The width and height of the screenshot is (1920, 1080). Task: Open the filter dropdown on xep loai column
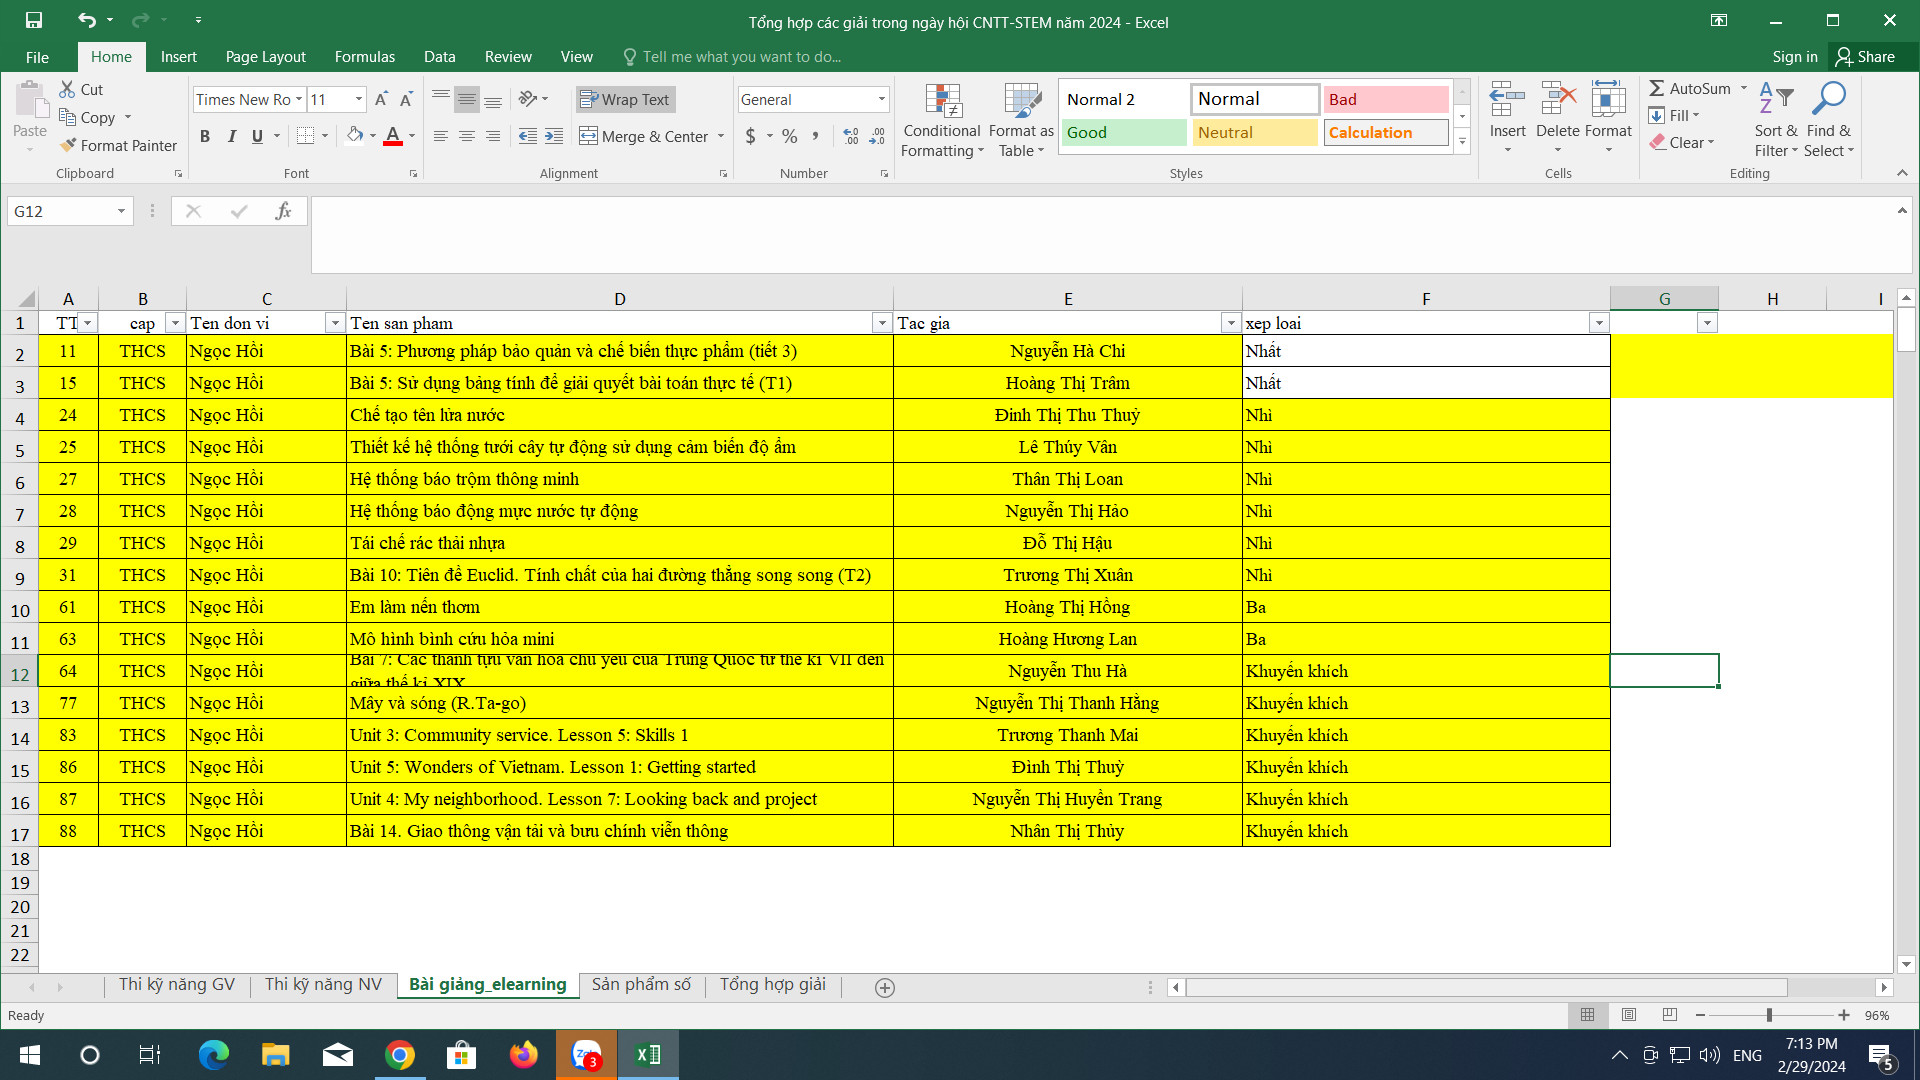pos(1599,323)
